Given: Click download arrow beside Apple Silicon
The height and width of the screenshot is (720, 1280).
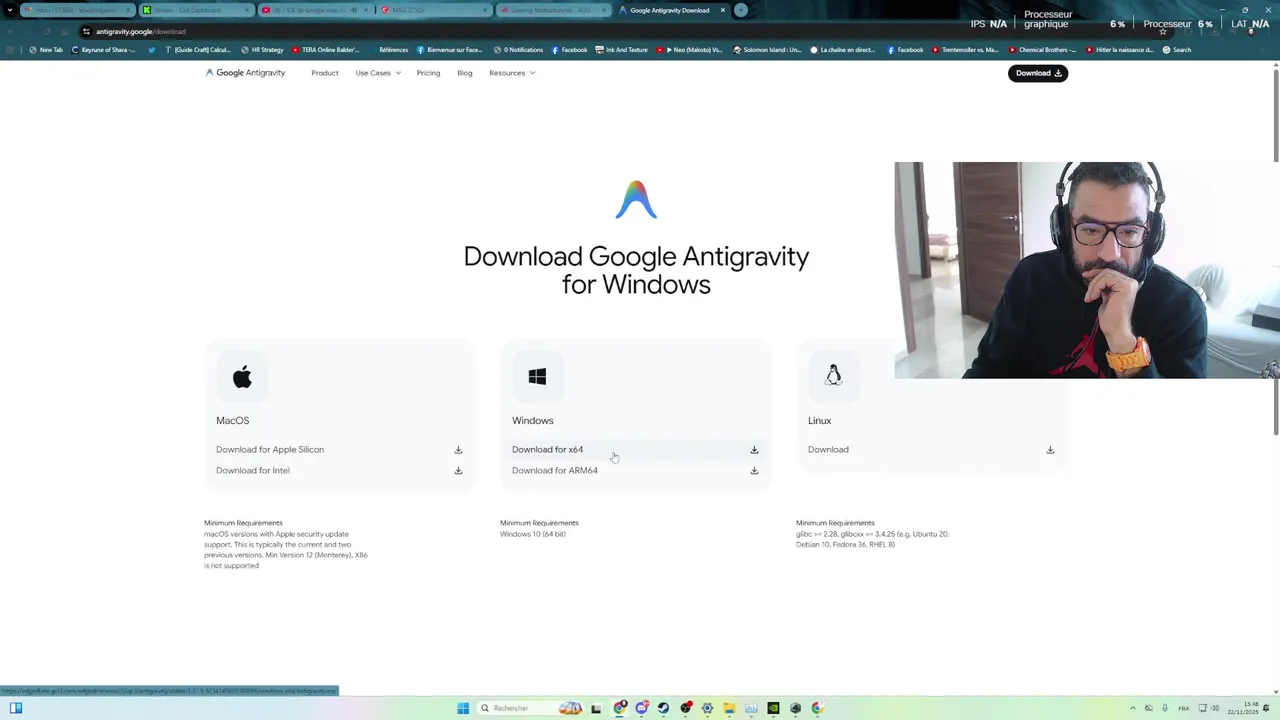Looking at the screenshot, I should click(458, 450).
